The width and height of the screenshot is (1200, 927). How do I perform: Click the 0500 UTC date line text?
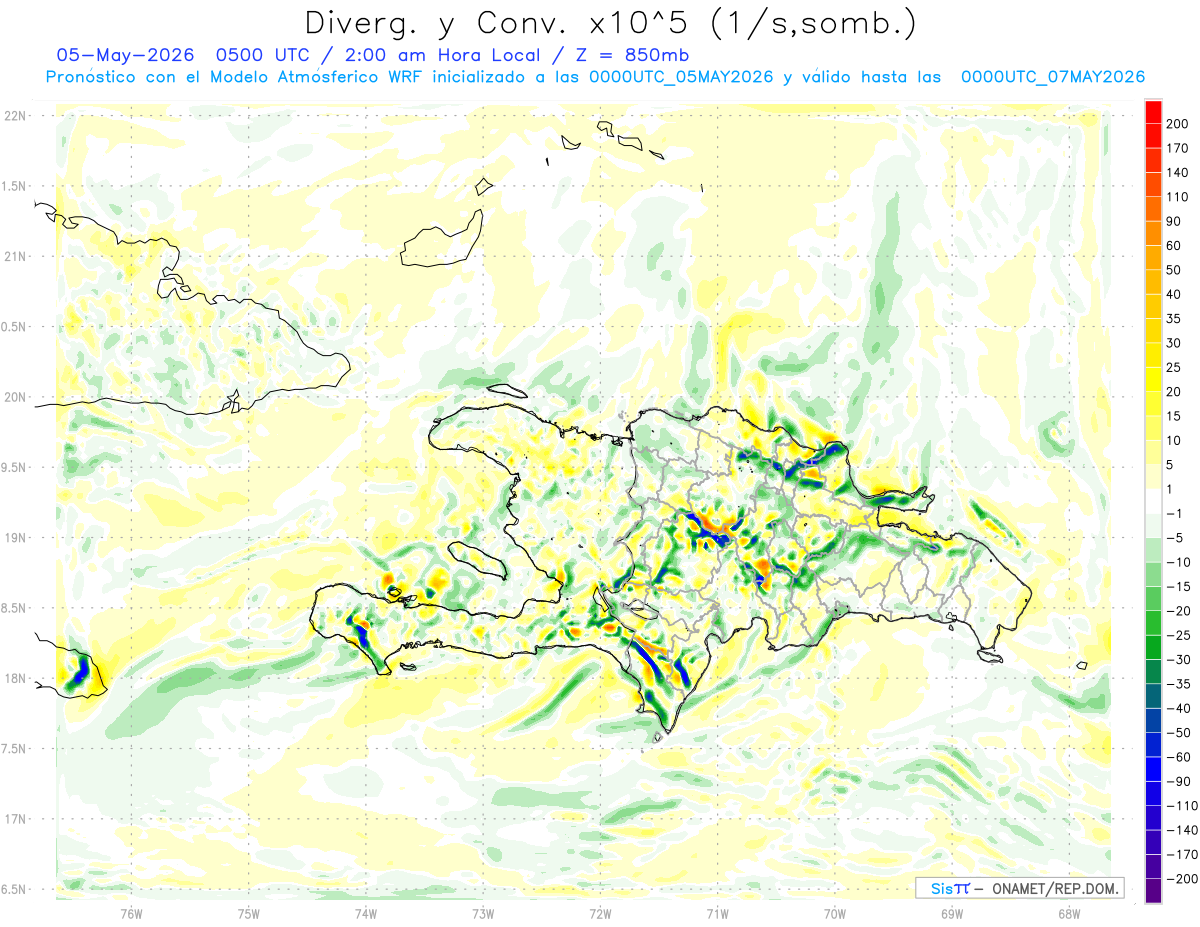[373, 54]
